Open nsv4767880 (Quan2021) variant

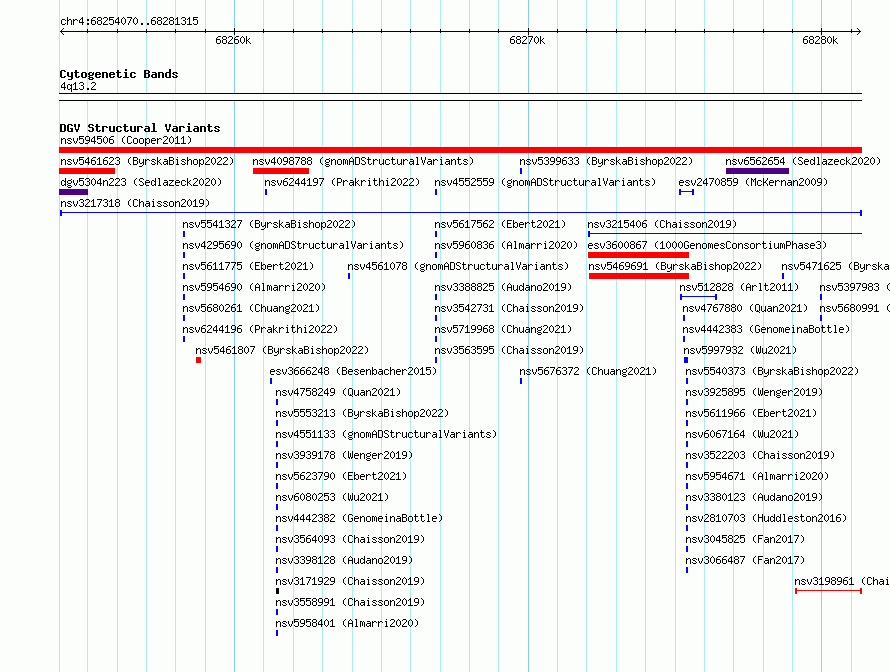tap(745, 308)
